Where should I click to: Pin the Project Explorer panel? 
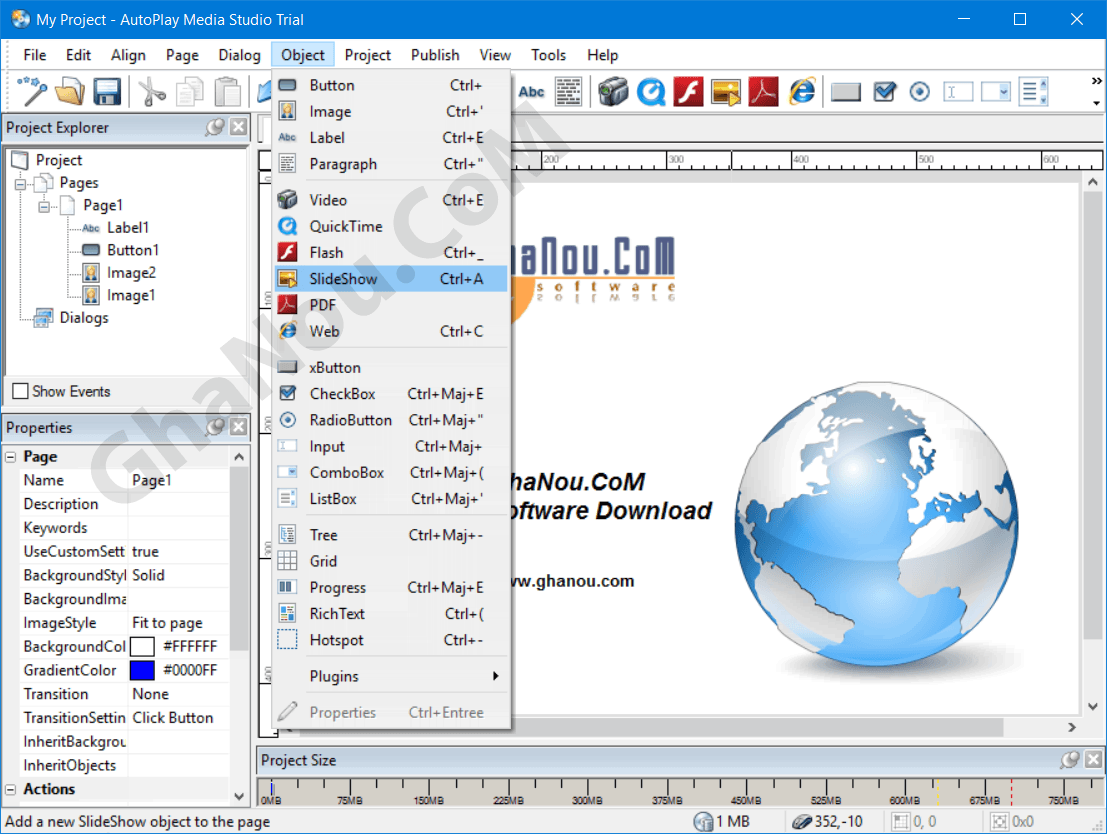[x=215, y=127]
